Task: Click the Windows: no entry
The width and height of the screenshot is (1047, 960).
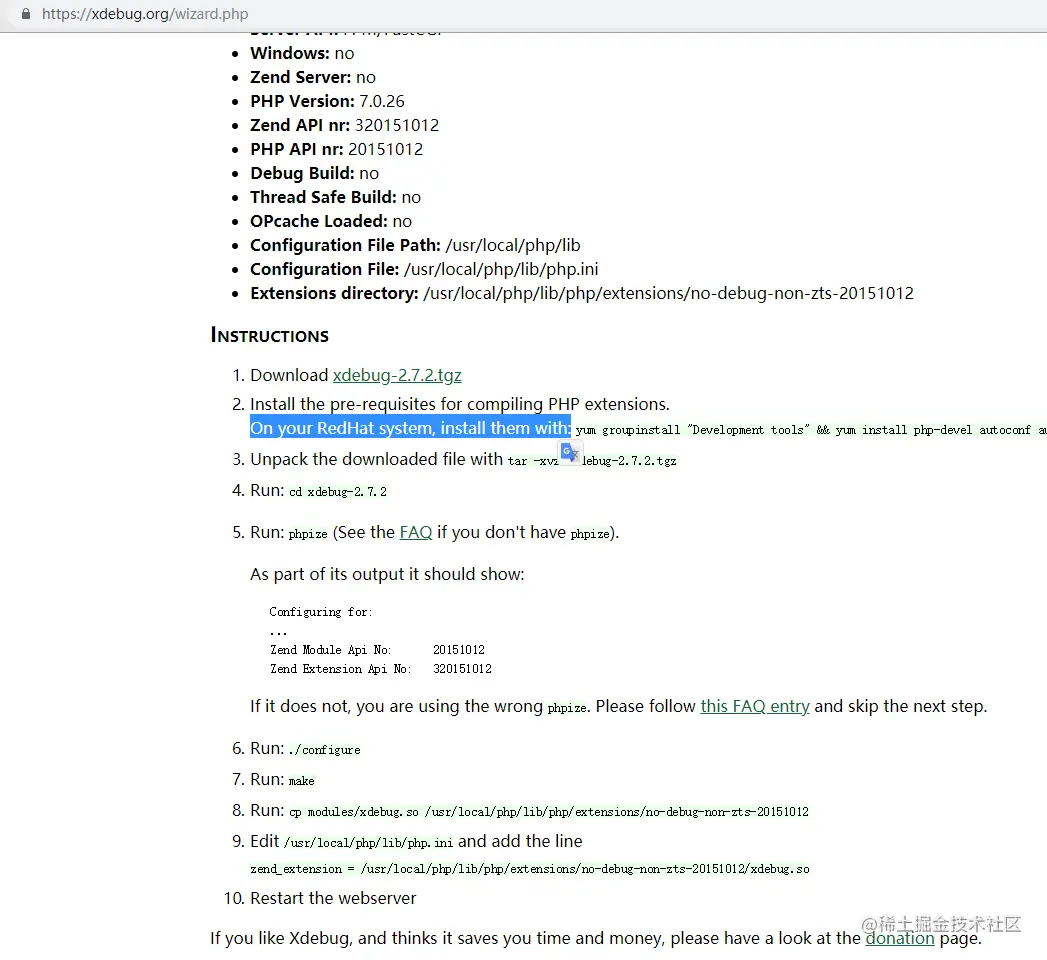Action: coord(302,53)
